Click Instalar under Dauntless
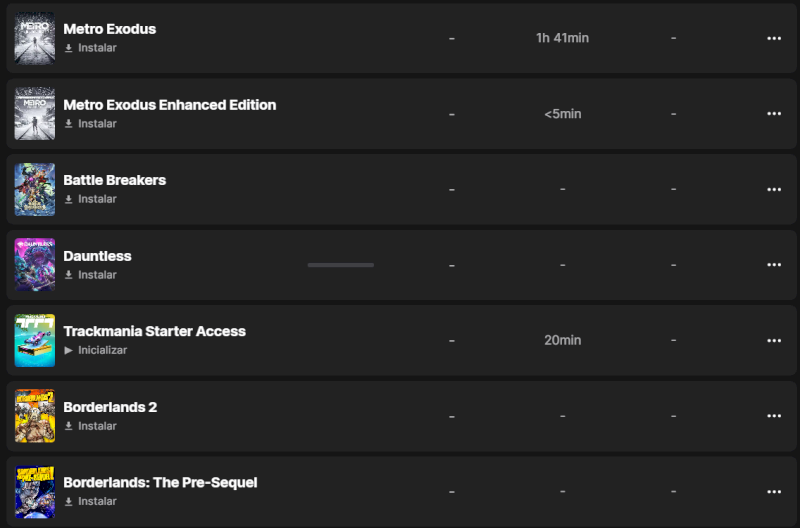Viewport: 800px width, 528px height. point(97,275)
